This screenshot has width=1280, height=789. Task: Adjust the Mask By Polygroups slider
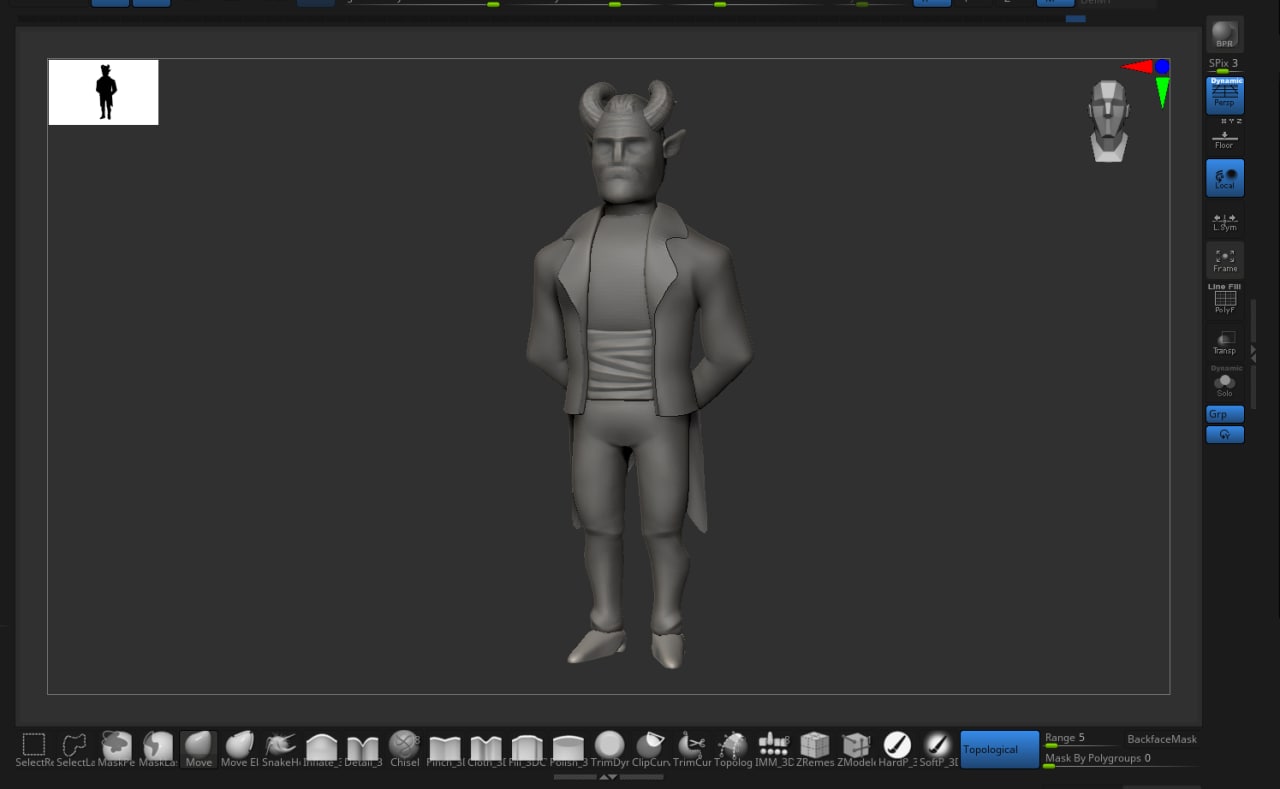coord(1120,760)
